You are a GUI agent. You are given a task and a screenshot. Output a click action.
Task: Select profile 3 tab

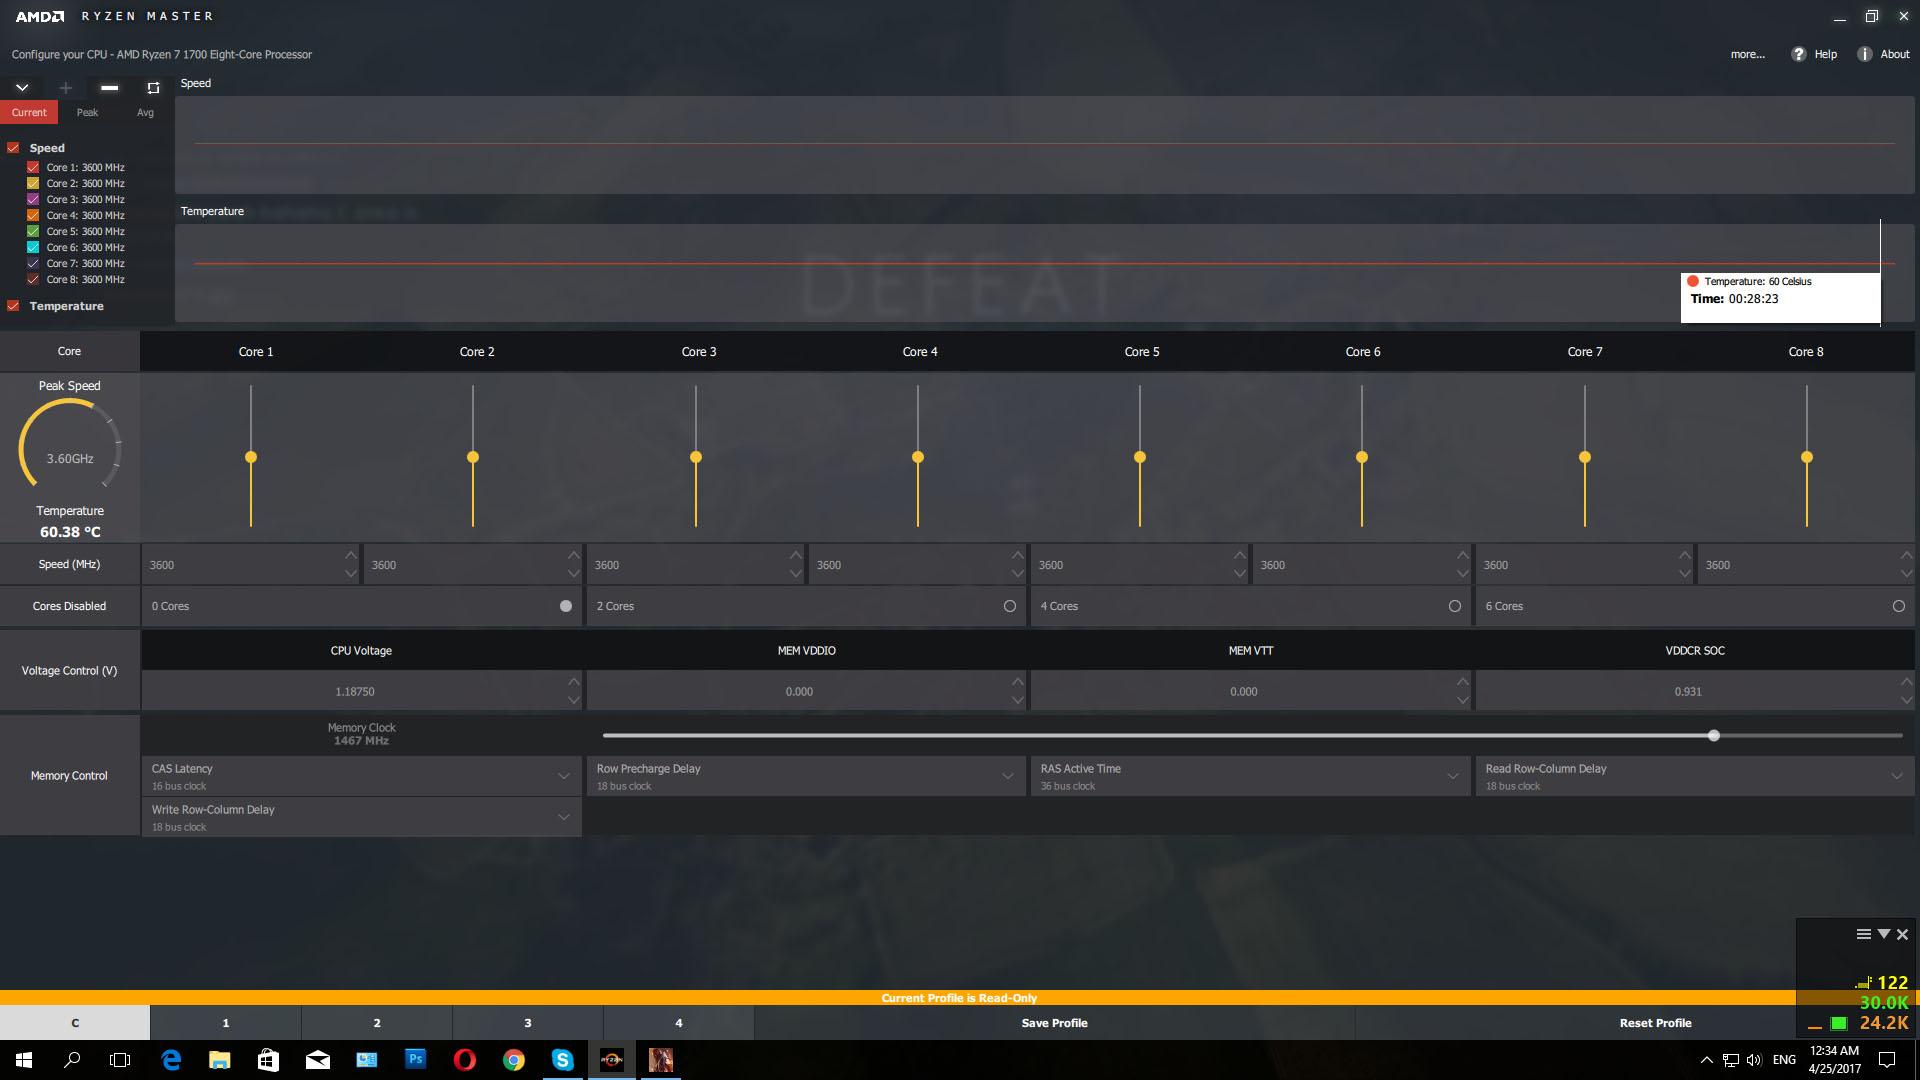click(528, 1023)
